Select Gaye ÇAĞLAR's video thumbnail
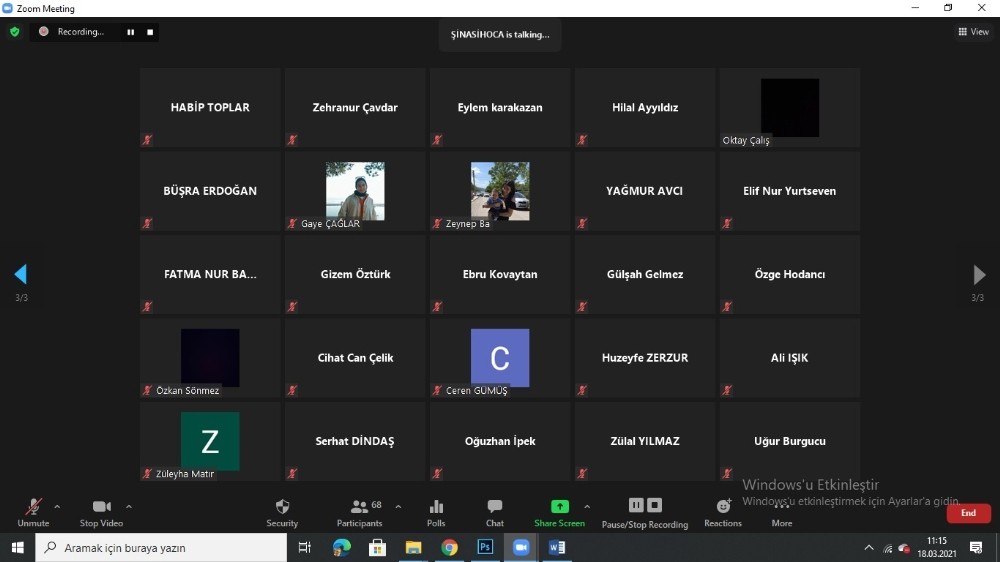 (x=355, y=191)
